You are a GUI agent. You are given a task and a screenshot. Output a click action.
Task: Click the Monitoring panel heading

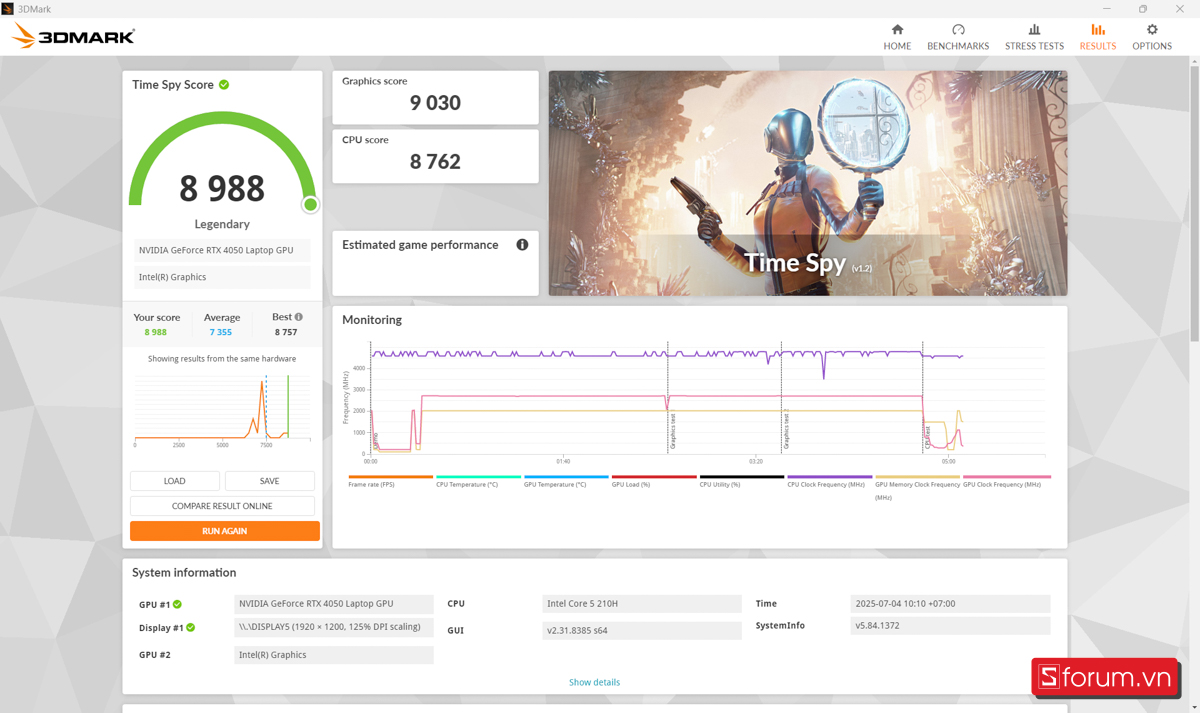[372, 320]
